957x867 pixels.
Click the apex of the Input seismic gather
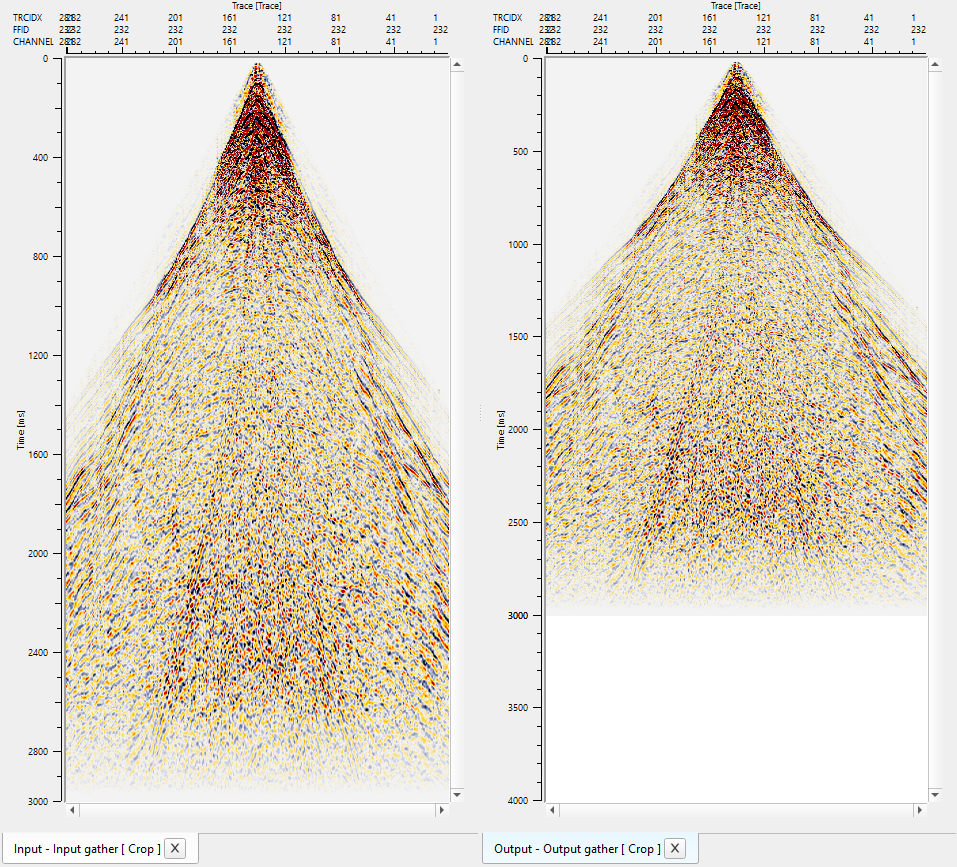coord(257,65)
